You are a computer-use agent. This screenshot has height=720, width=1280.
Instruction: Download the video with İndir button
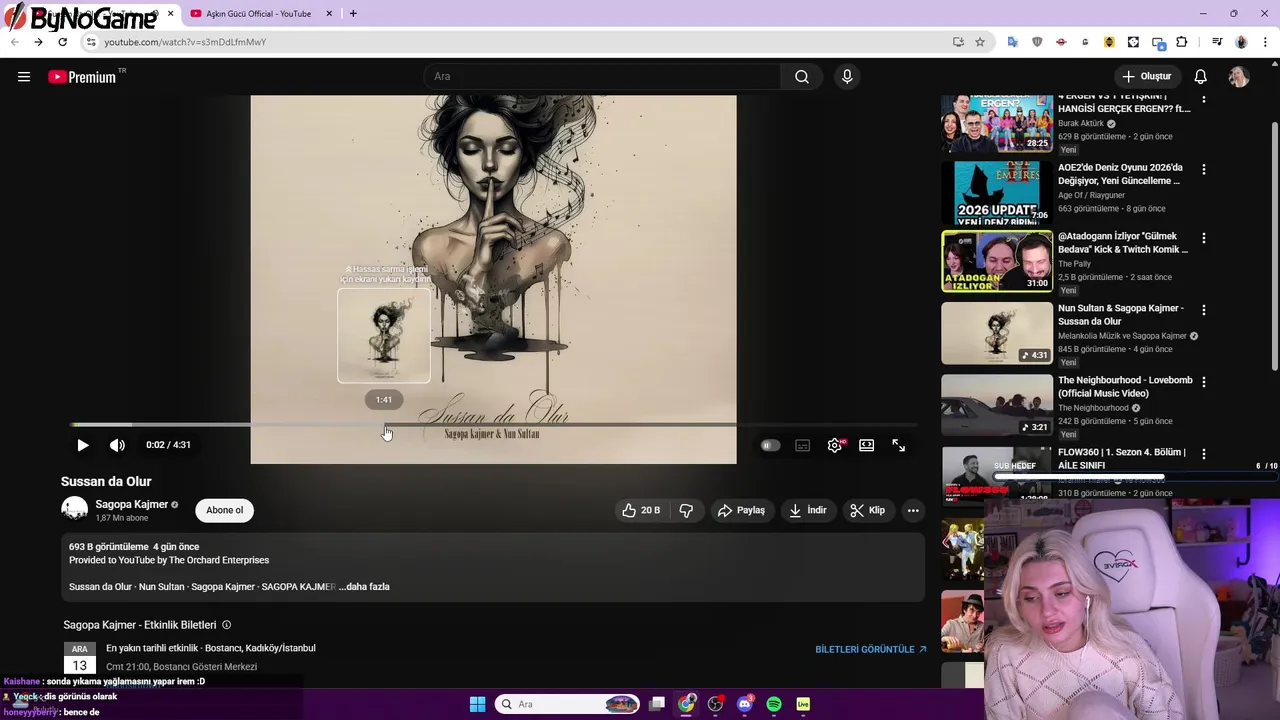pos(807,510)
